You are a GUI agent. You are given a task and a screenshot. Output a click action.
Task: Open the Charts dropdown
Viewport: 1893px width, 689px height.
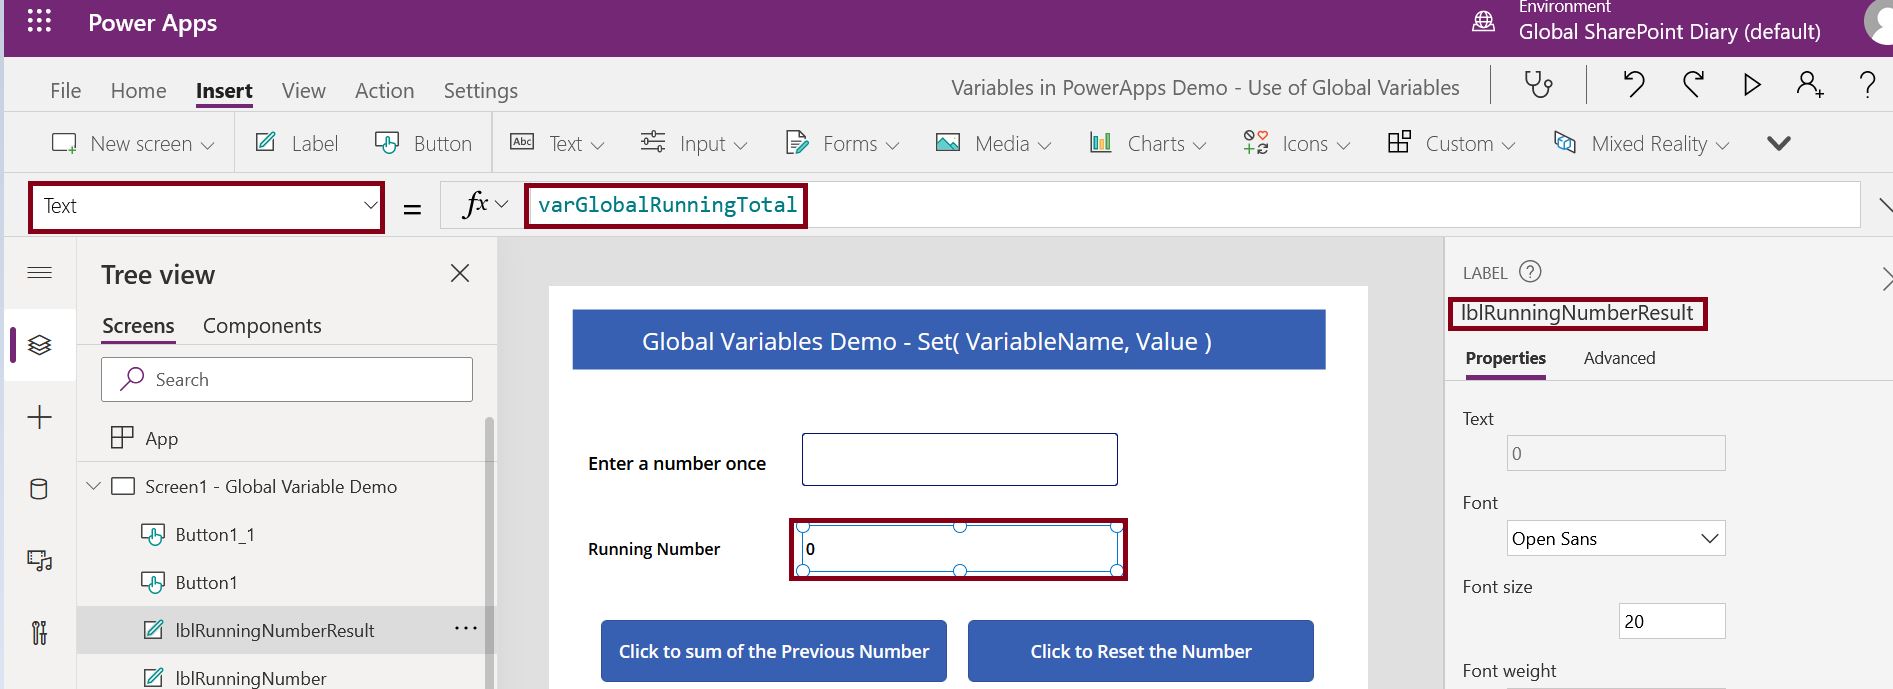click(1148, 143)
